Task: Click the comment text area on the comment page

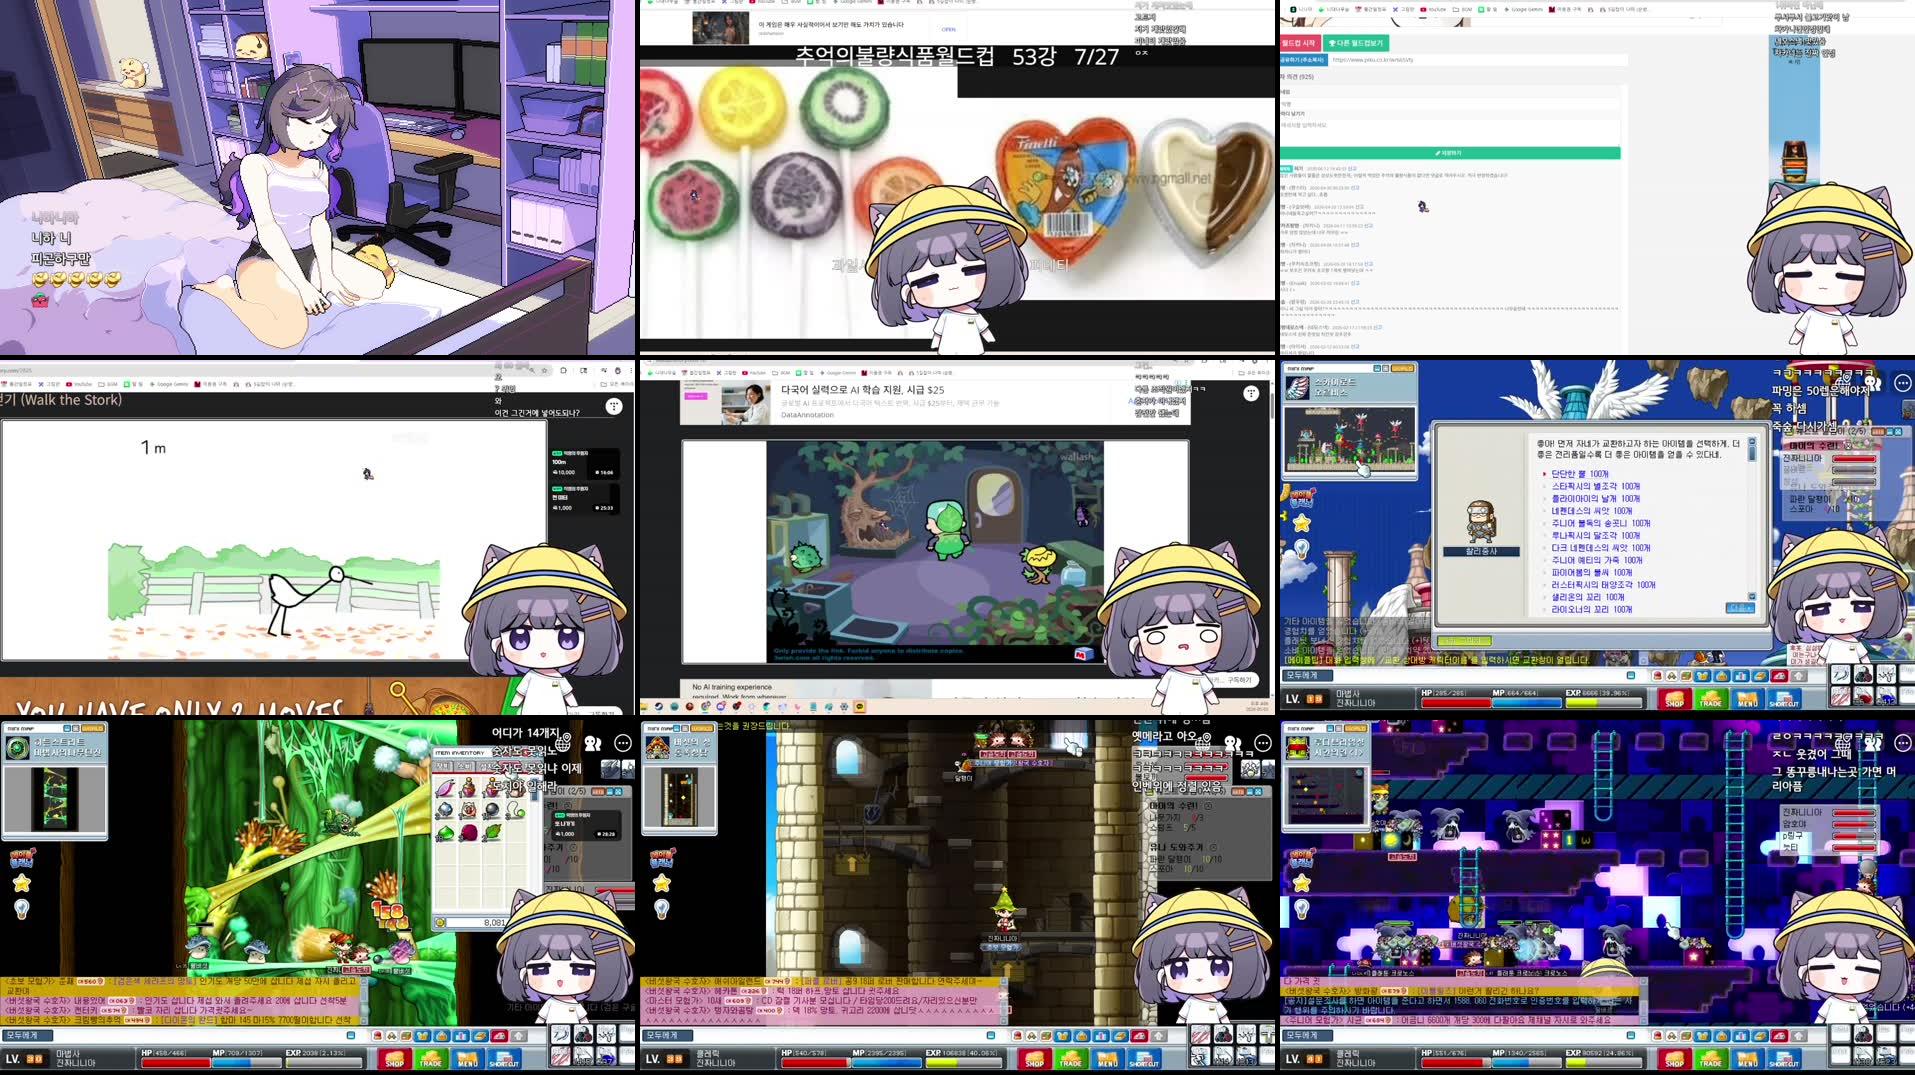Action: 1450,132
